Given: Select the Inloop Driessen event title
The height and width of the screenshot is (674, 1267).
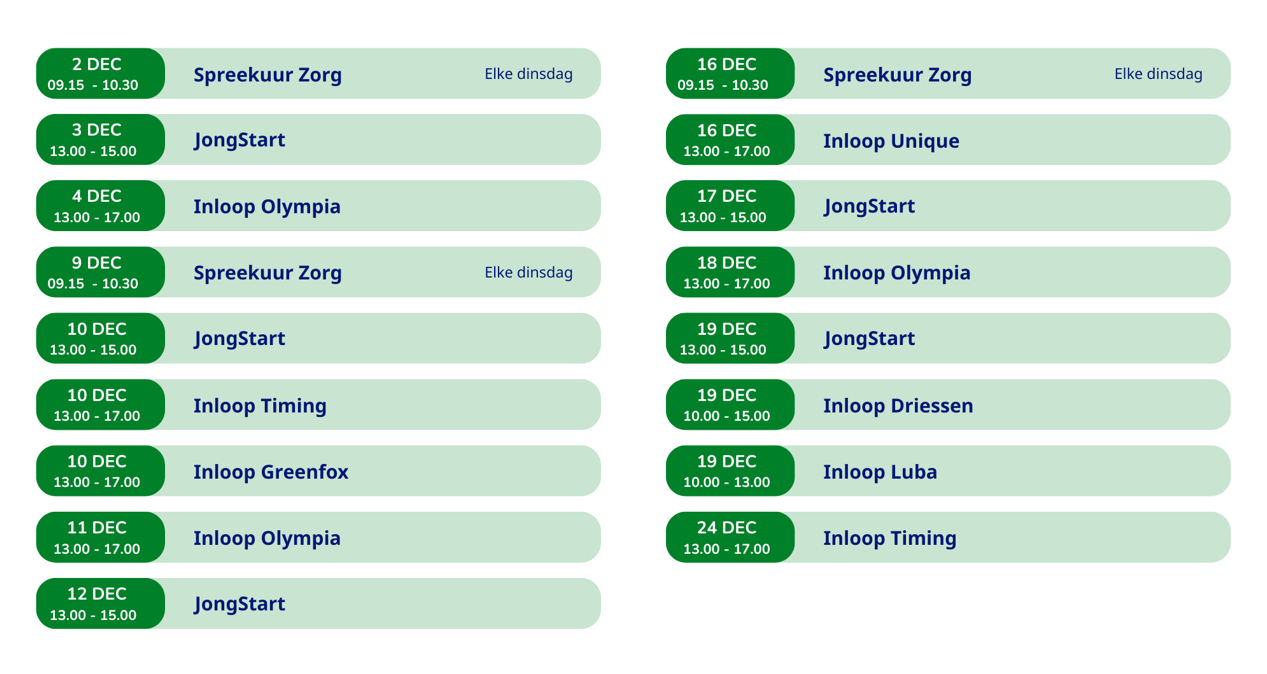Looking at the screenshot, I should [x=897, y=406].
